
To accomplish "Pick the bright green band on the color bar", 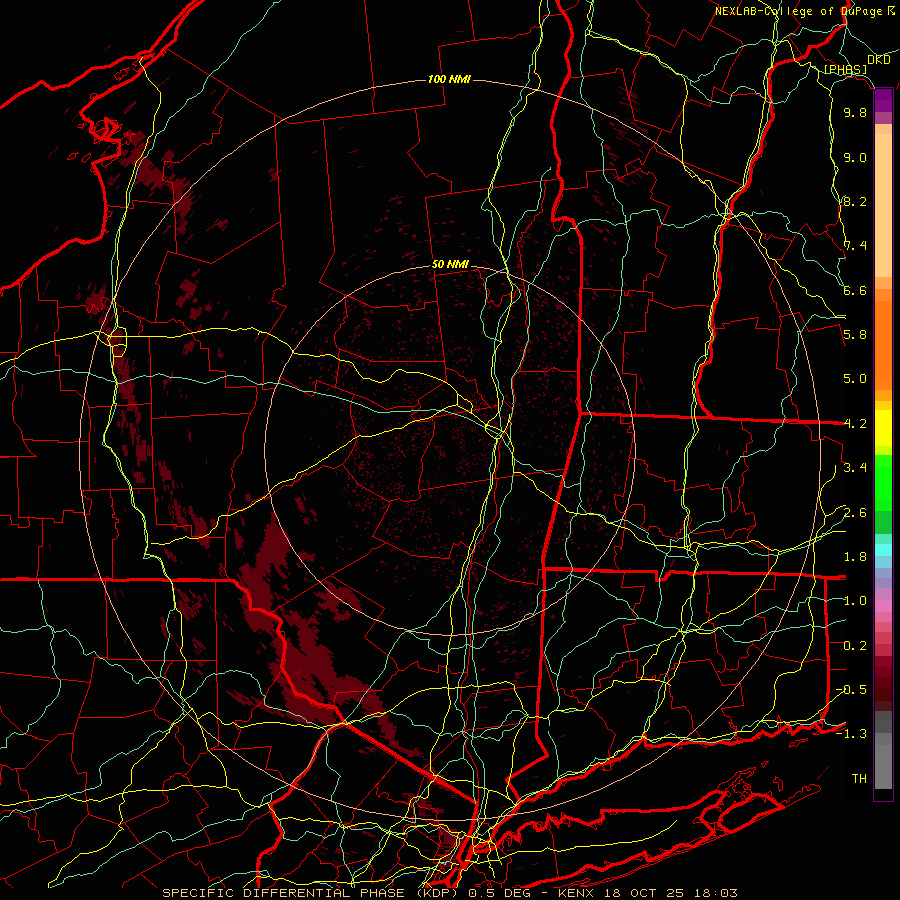I will pos(883,483).
